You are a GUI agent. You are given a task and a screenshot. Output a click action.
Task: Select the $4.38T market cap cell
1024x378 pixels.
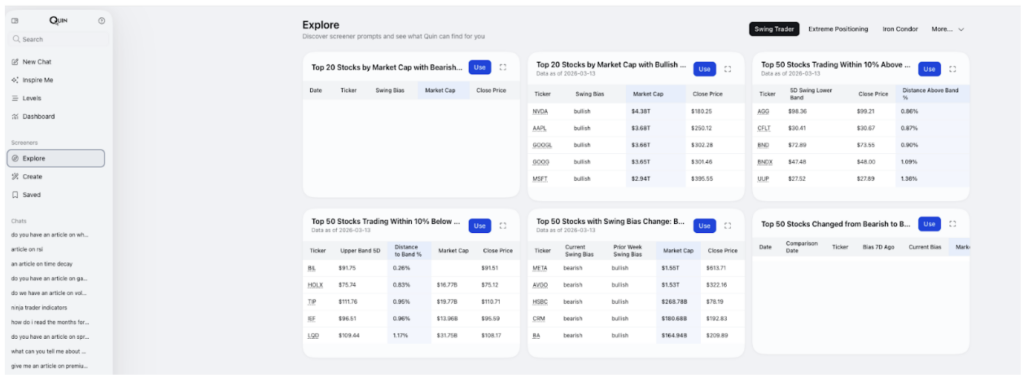pos(656,112)
